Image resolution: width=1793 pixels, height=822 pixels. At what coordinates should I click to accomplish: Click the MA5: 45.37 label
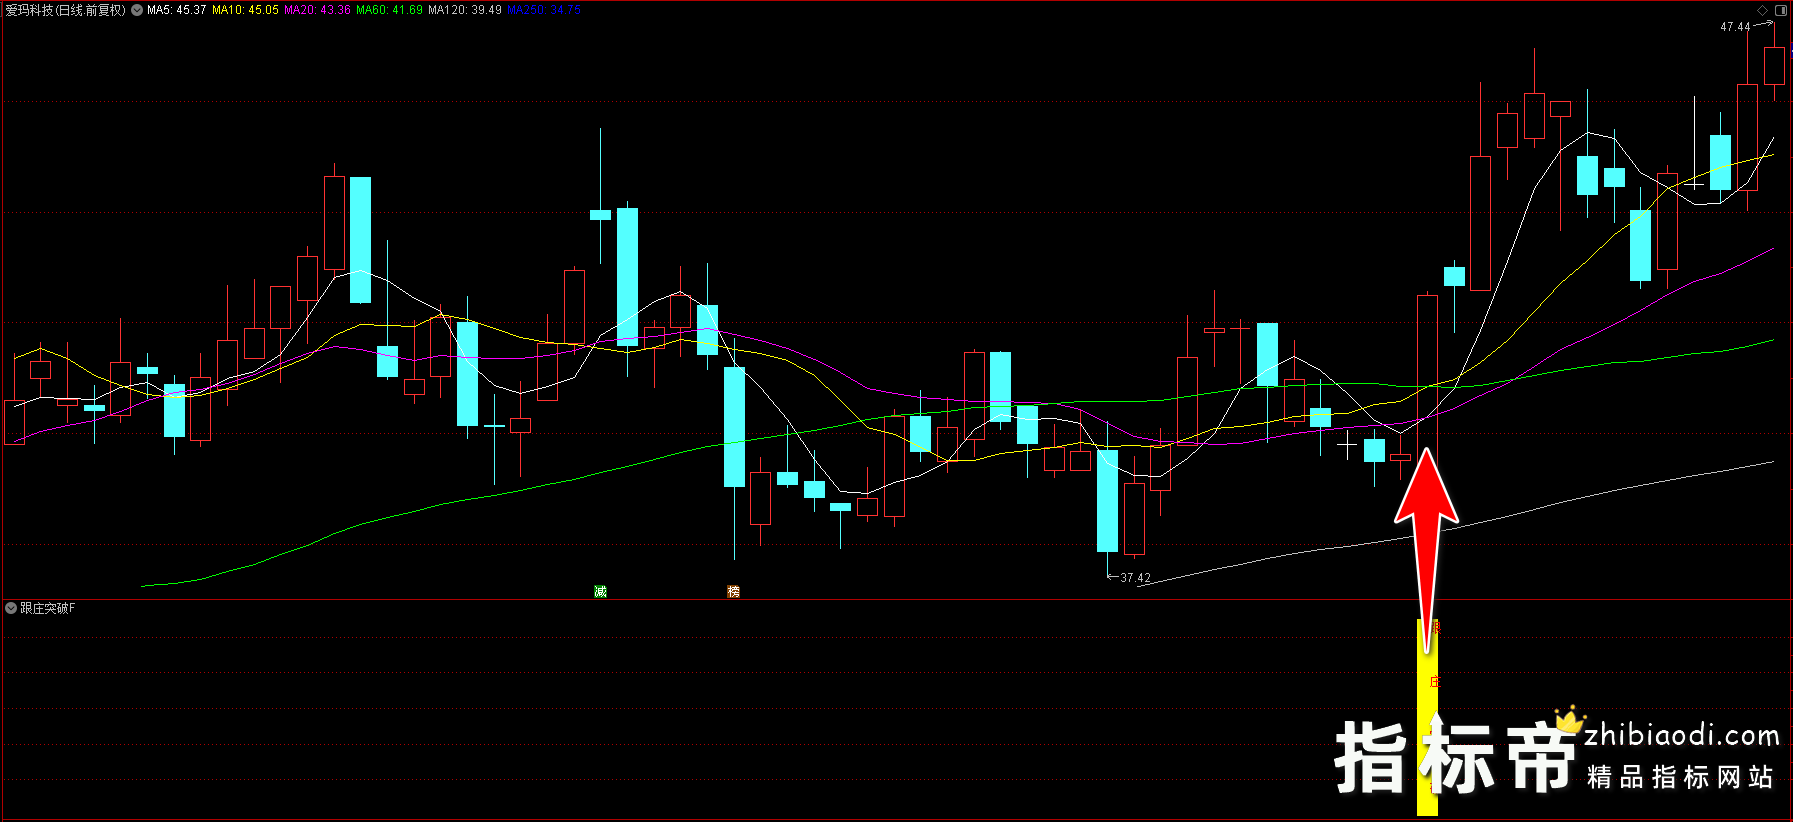tap(176, 10)
